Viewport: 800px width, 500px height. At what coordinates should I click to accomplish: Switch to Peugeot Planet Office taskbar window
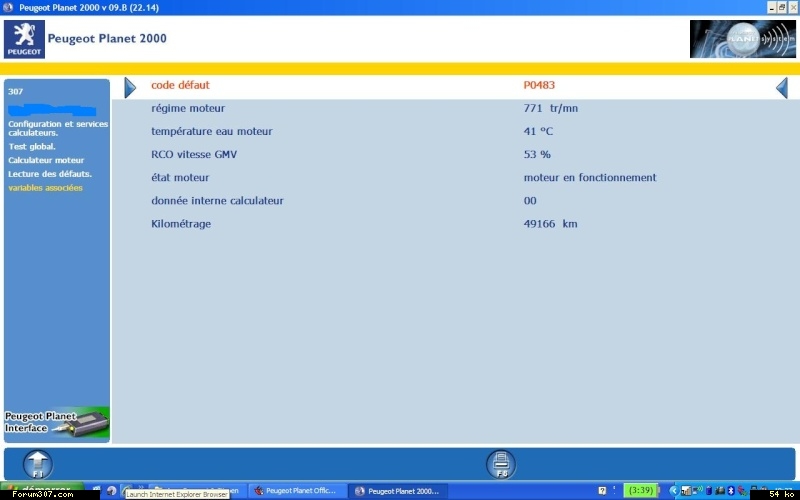(299, 491)
